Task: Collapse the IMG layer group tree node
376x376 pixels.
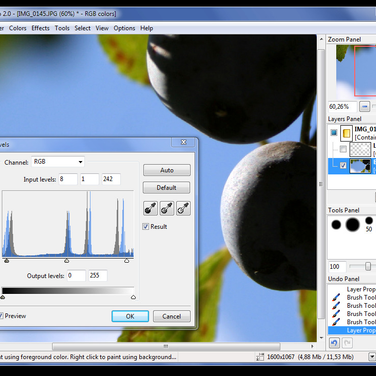Action: pyautogui.click(x=334, y=133)
